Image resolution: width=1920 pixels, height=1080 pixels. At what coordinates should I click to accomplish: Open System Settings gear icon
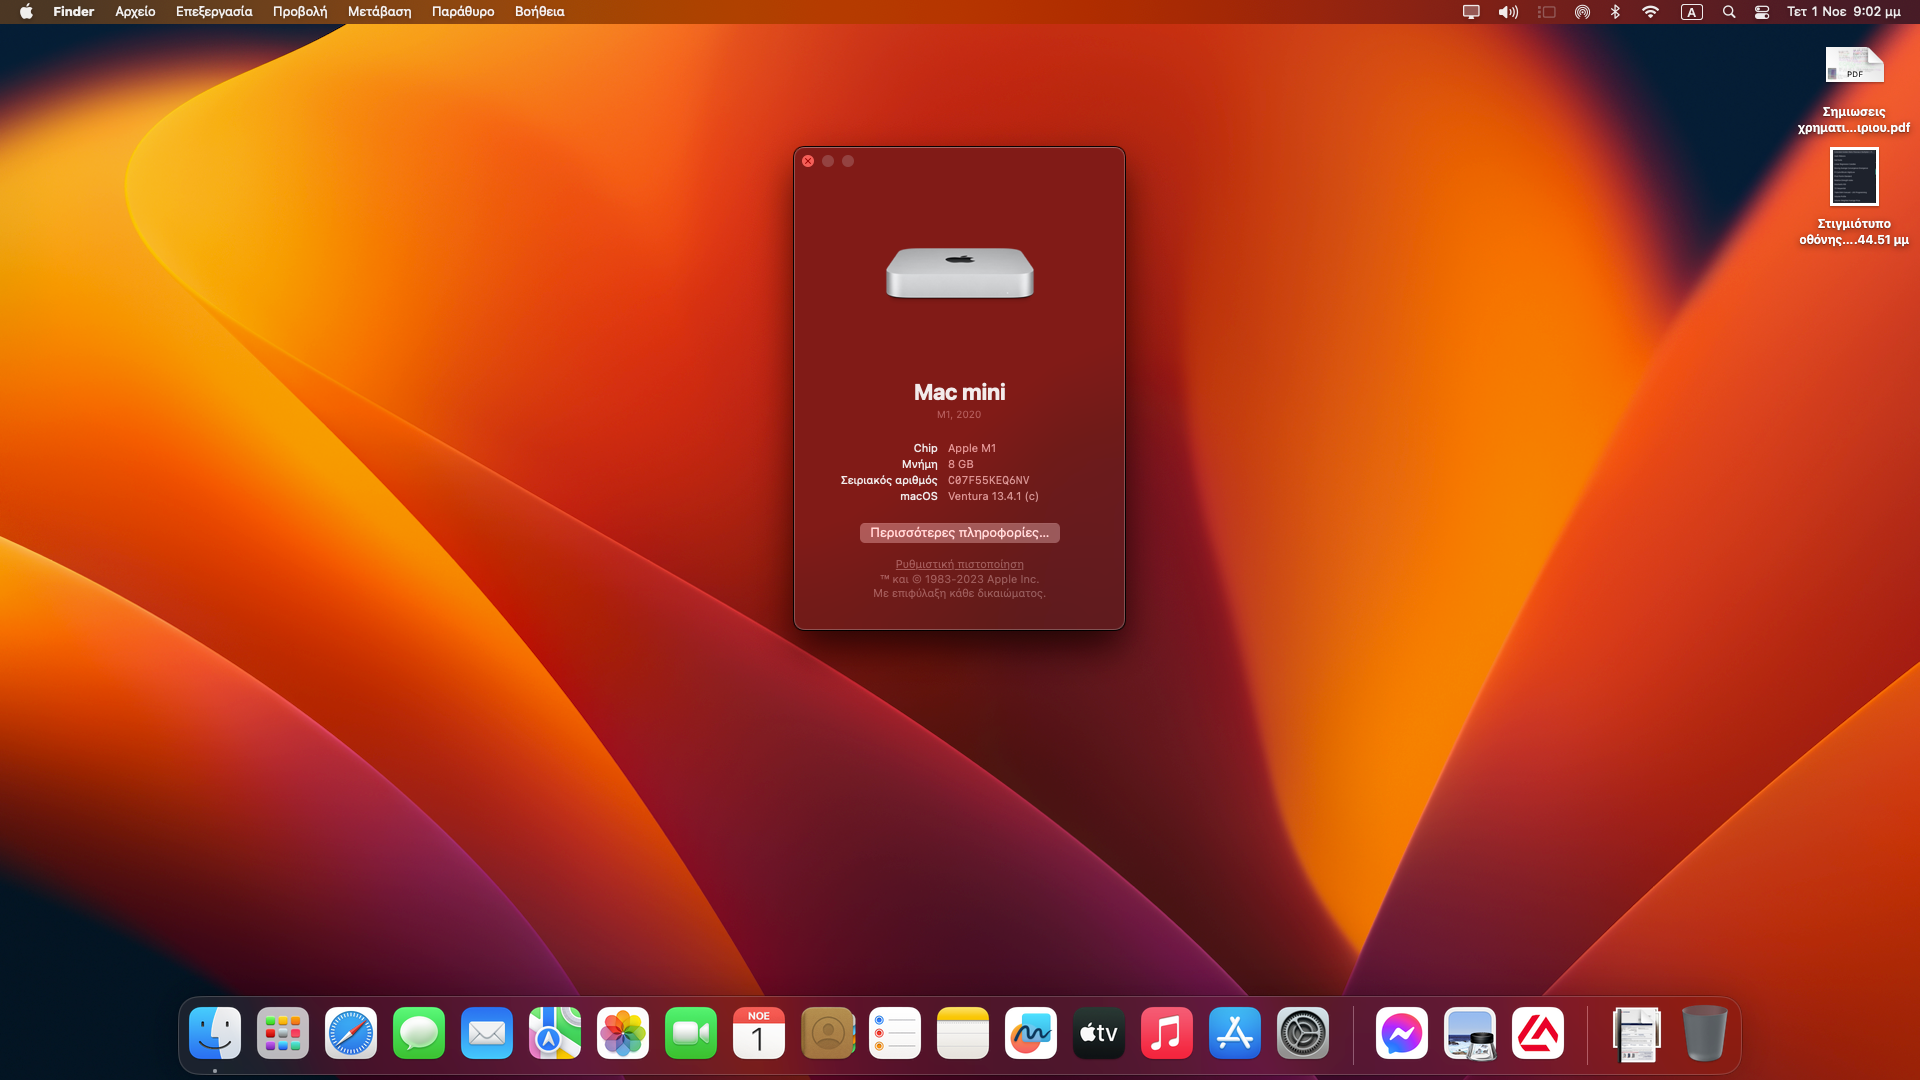pyautogui.click(x=1303, y=1033)
